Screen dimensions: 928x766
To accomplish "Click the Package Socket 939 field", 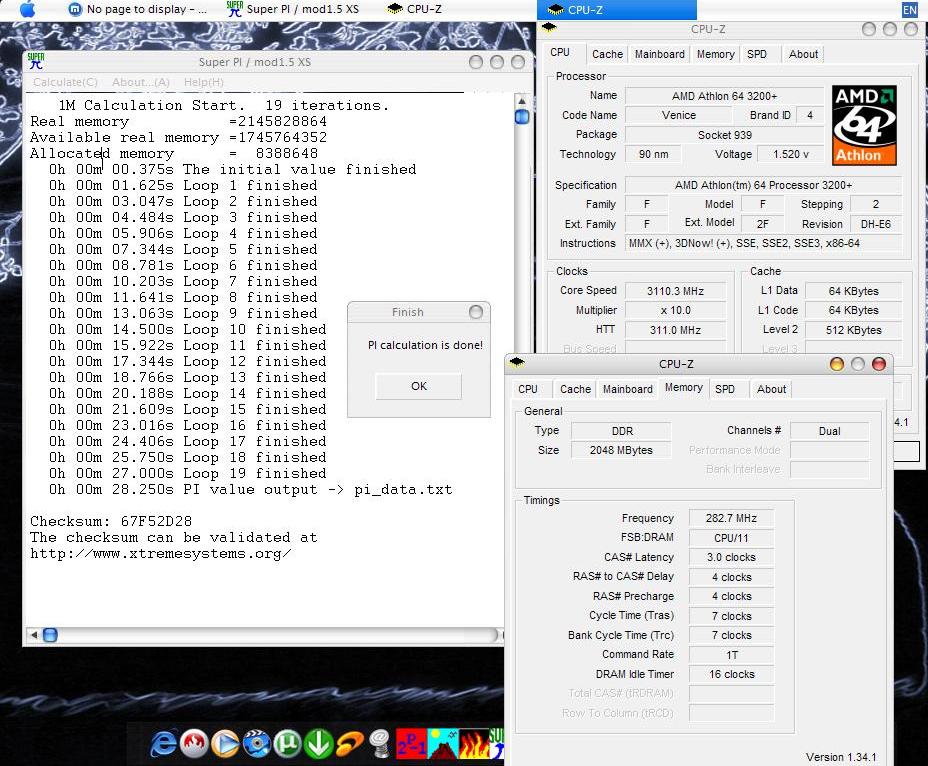I will [724, 135].
